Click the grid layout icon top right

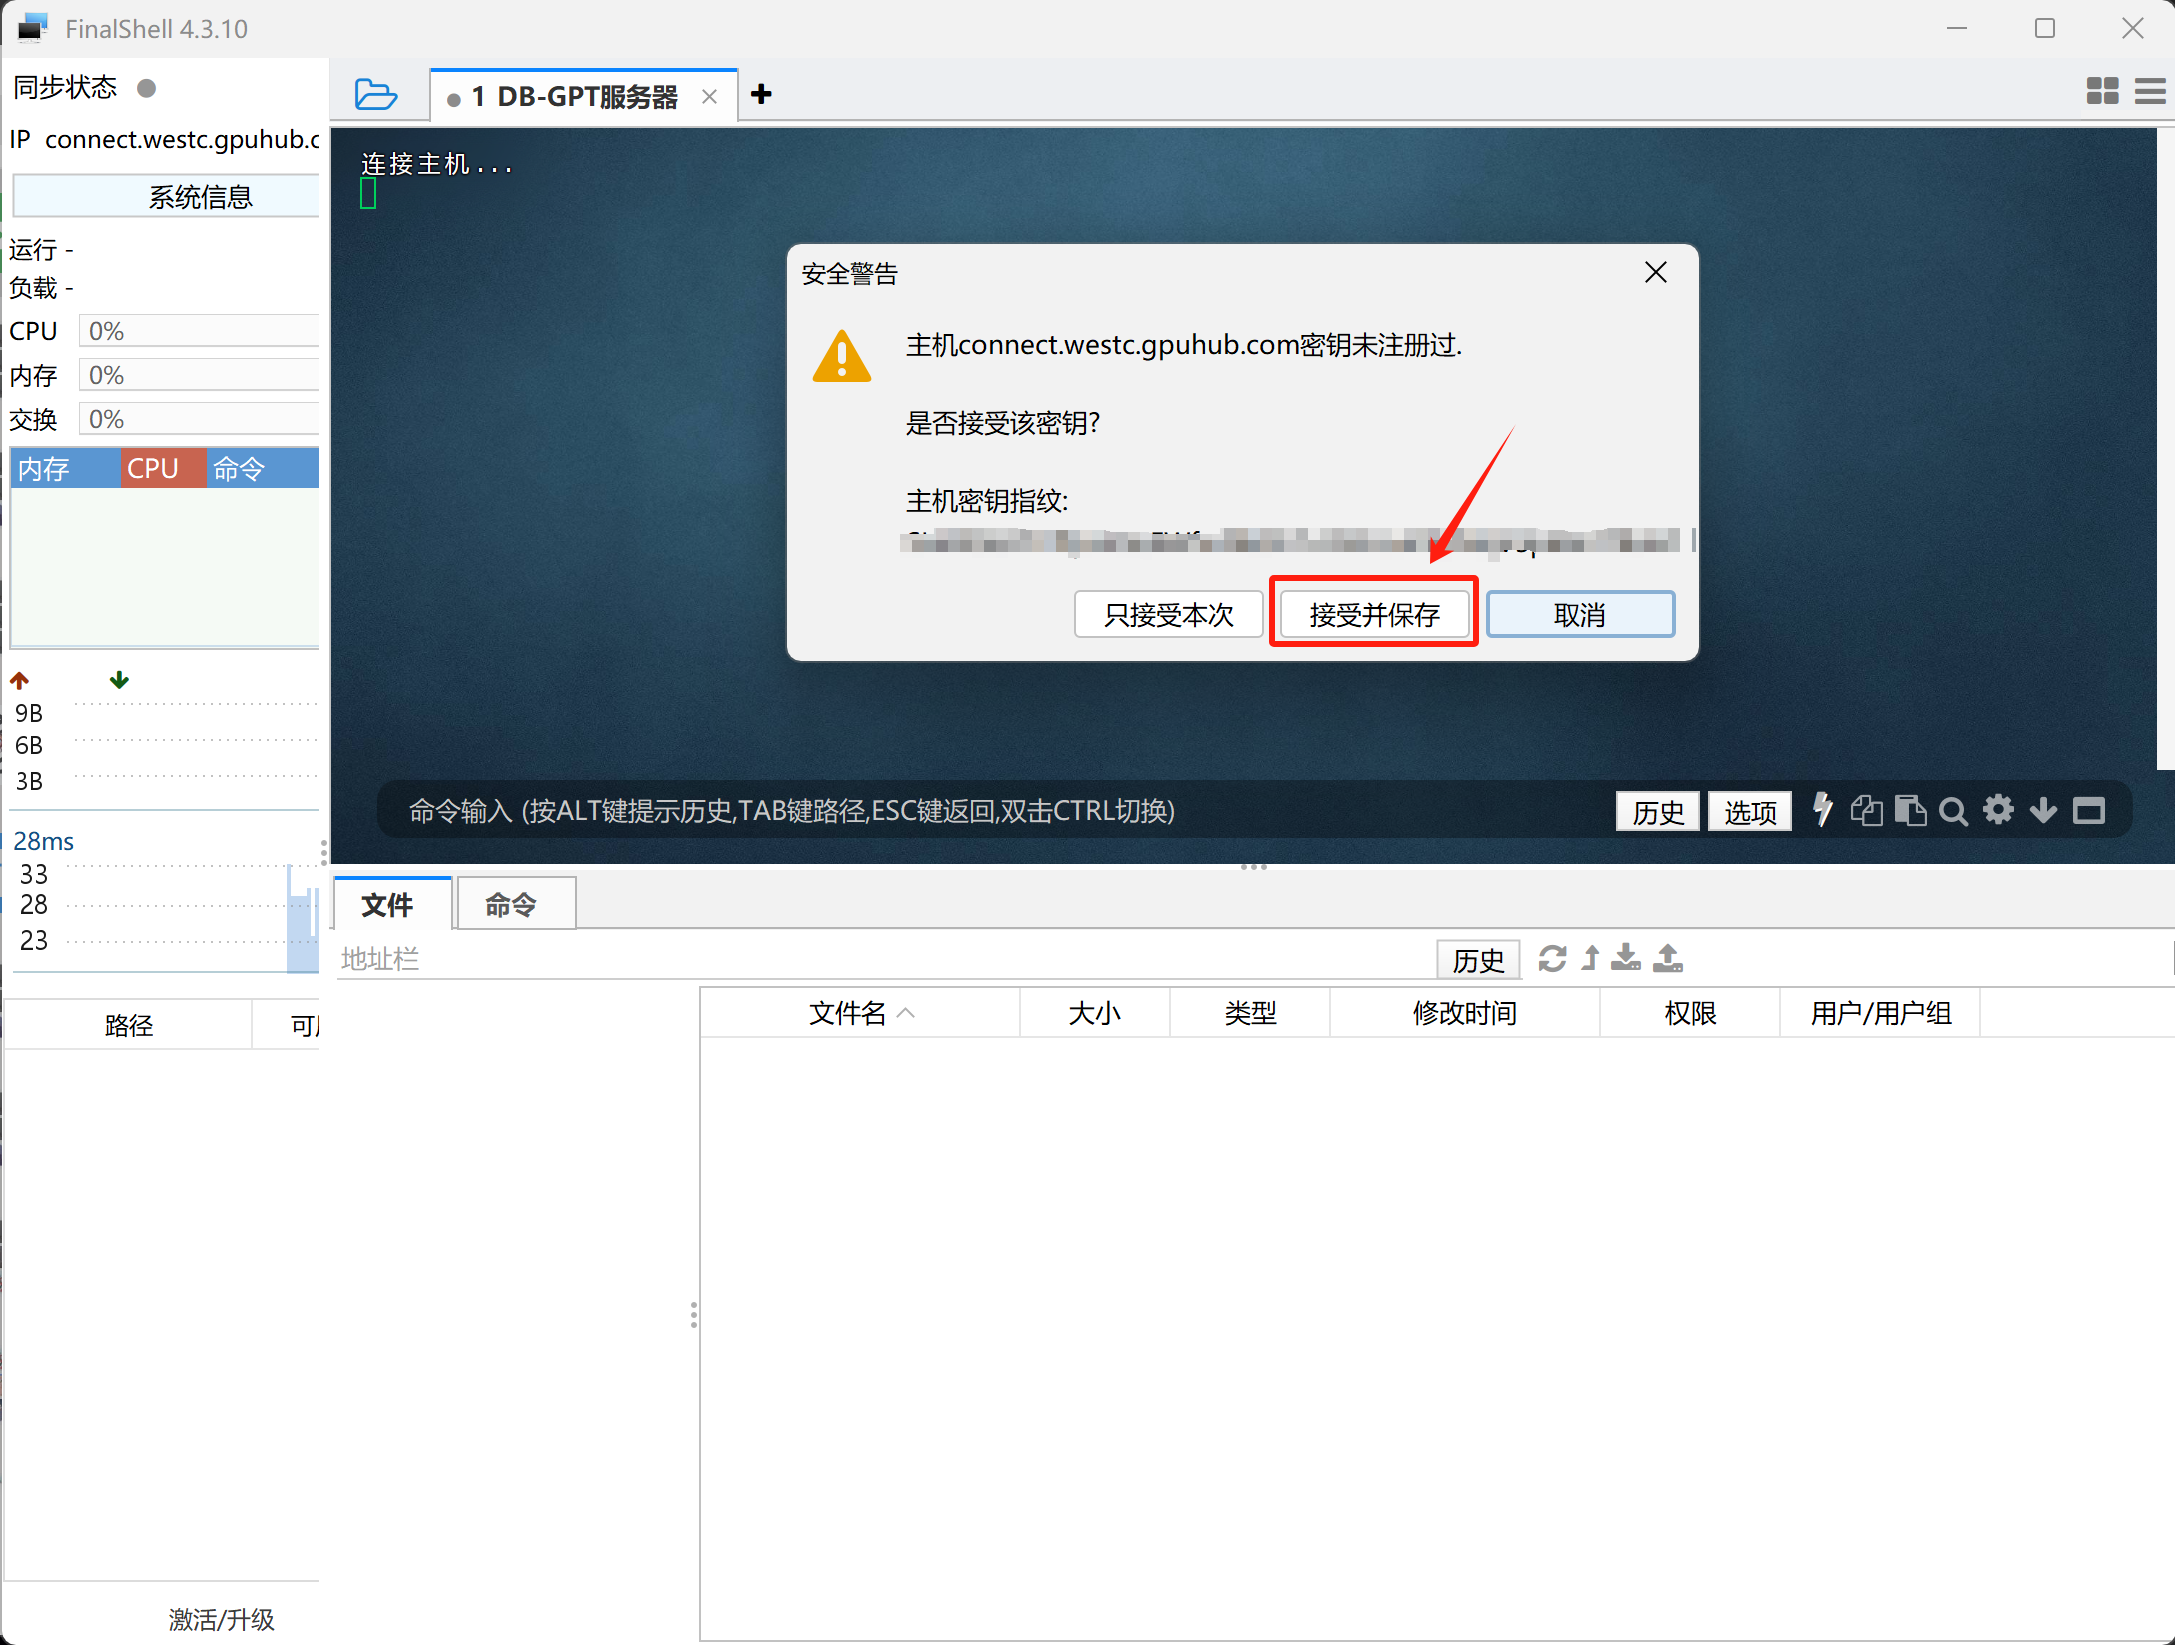pos(2102,91)
